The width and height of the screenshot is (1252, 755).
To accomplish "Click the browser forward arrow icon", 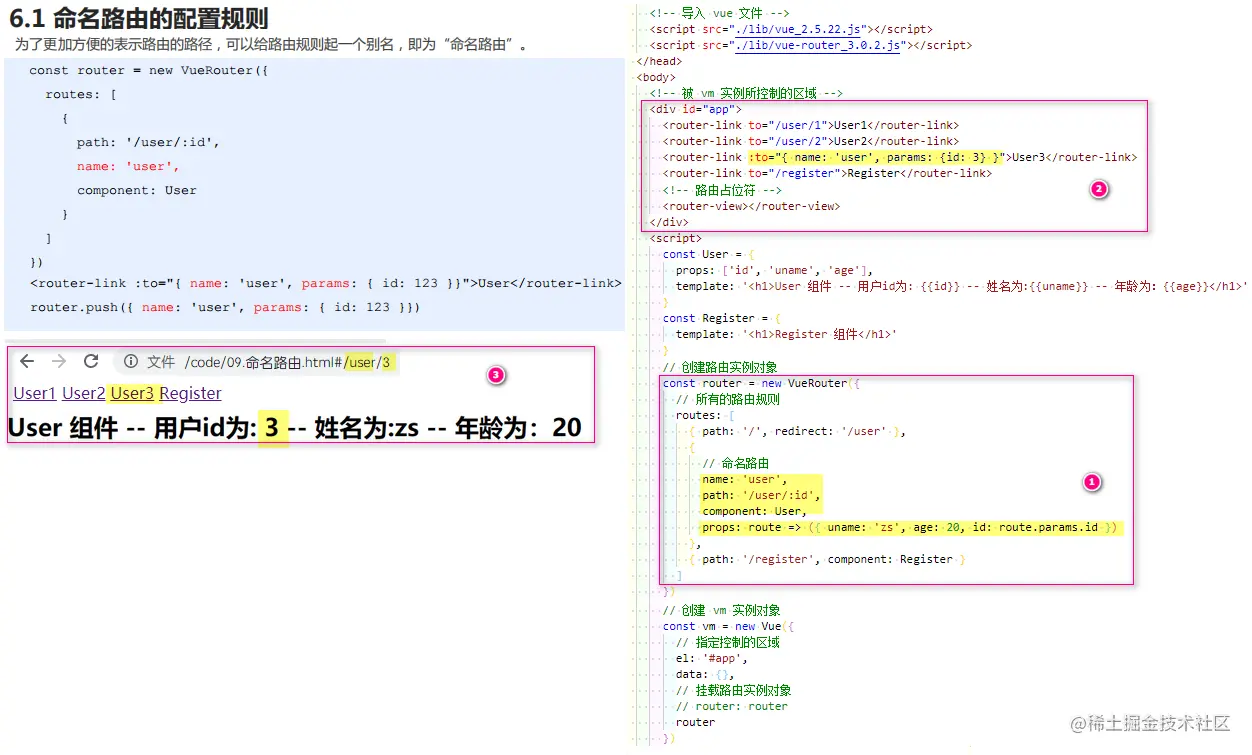I will click(x=59, y=362).
